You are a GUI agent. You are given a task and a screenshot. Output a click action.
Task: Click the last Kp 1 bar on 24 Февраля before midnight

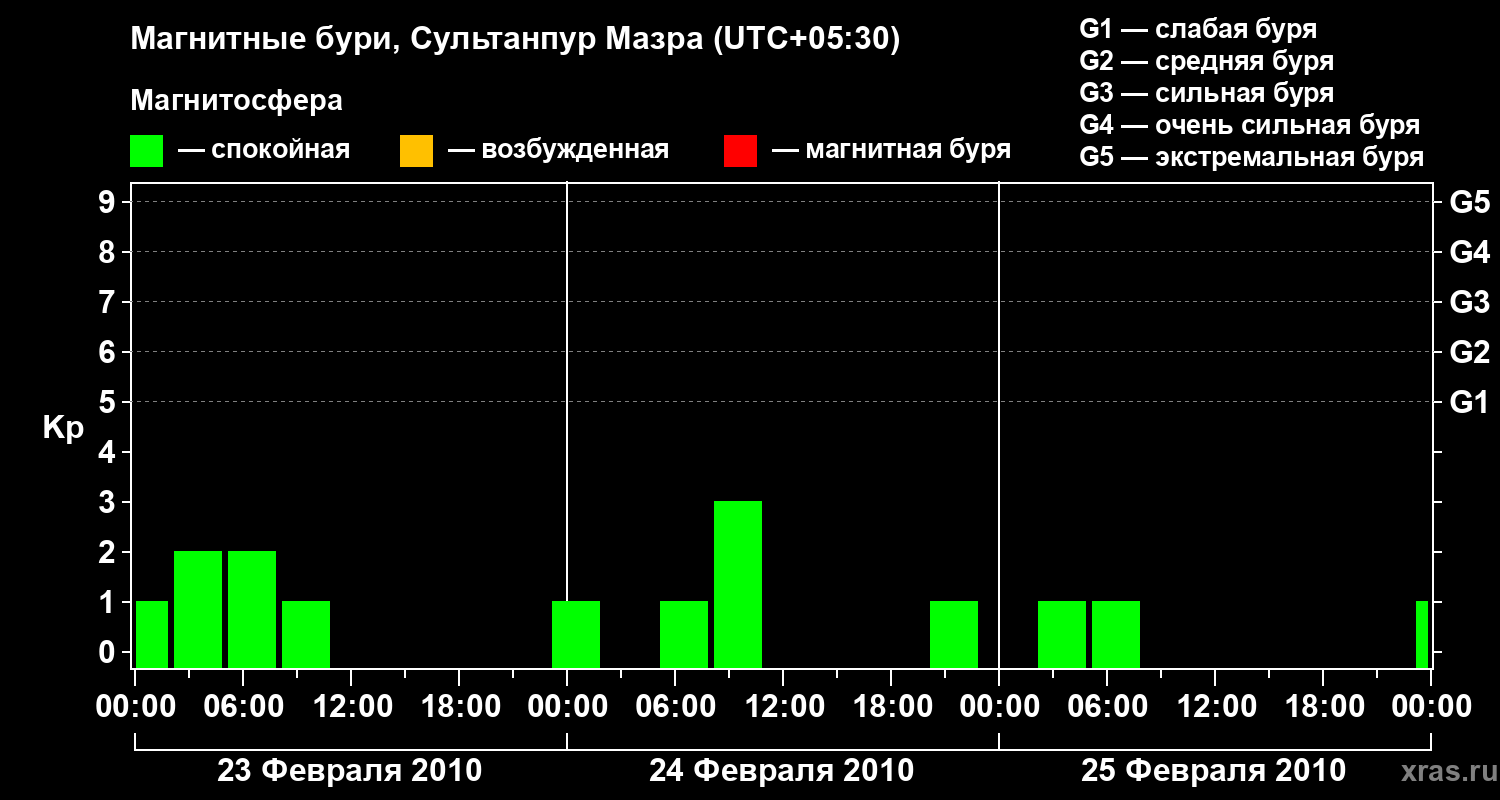[954, 634]
